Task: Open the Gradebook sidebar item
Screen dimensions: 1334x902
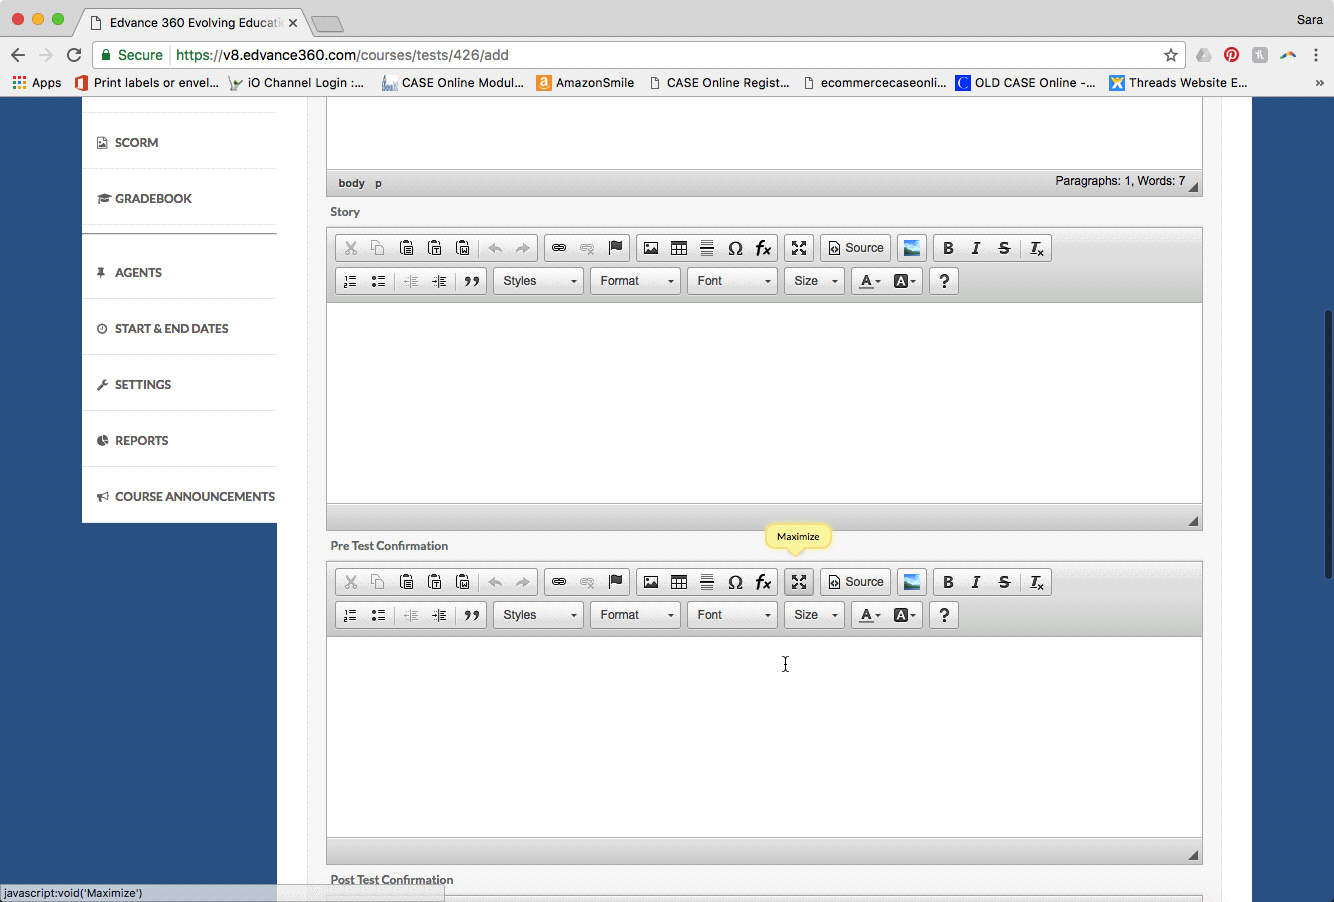Action: tap(153, 199)
